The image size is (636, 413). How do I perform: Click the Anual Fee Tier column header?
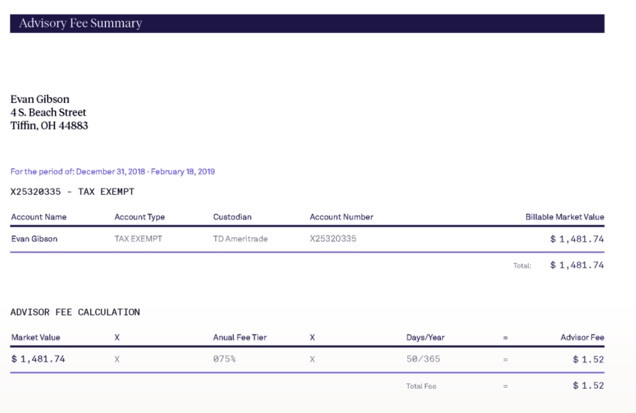pos(241,338)
